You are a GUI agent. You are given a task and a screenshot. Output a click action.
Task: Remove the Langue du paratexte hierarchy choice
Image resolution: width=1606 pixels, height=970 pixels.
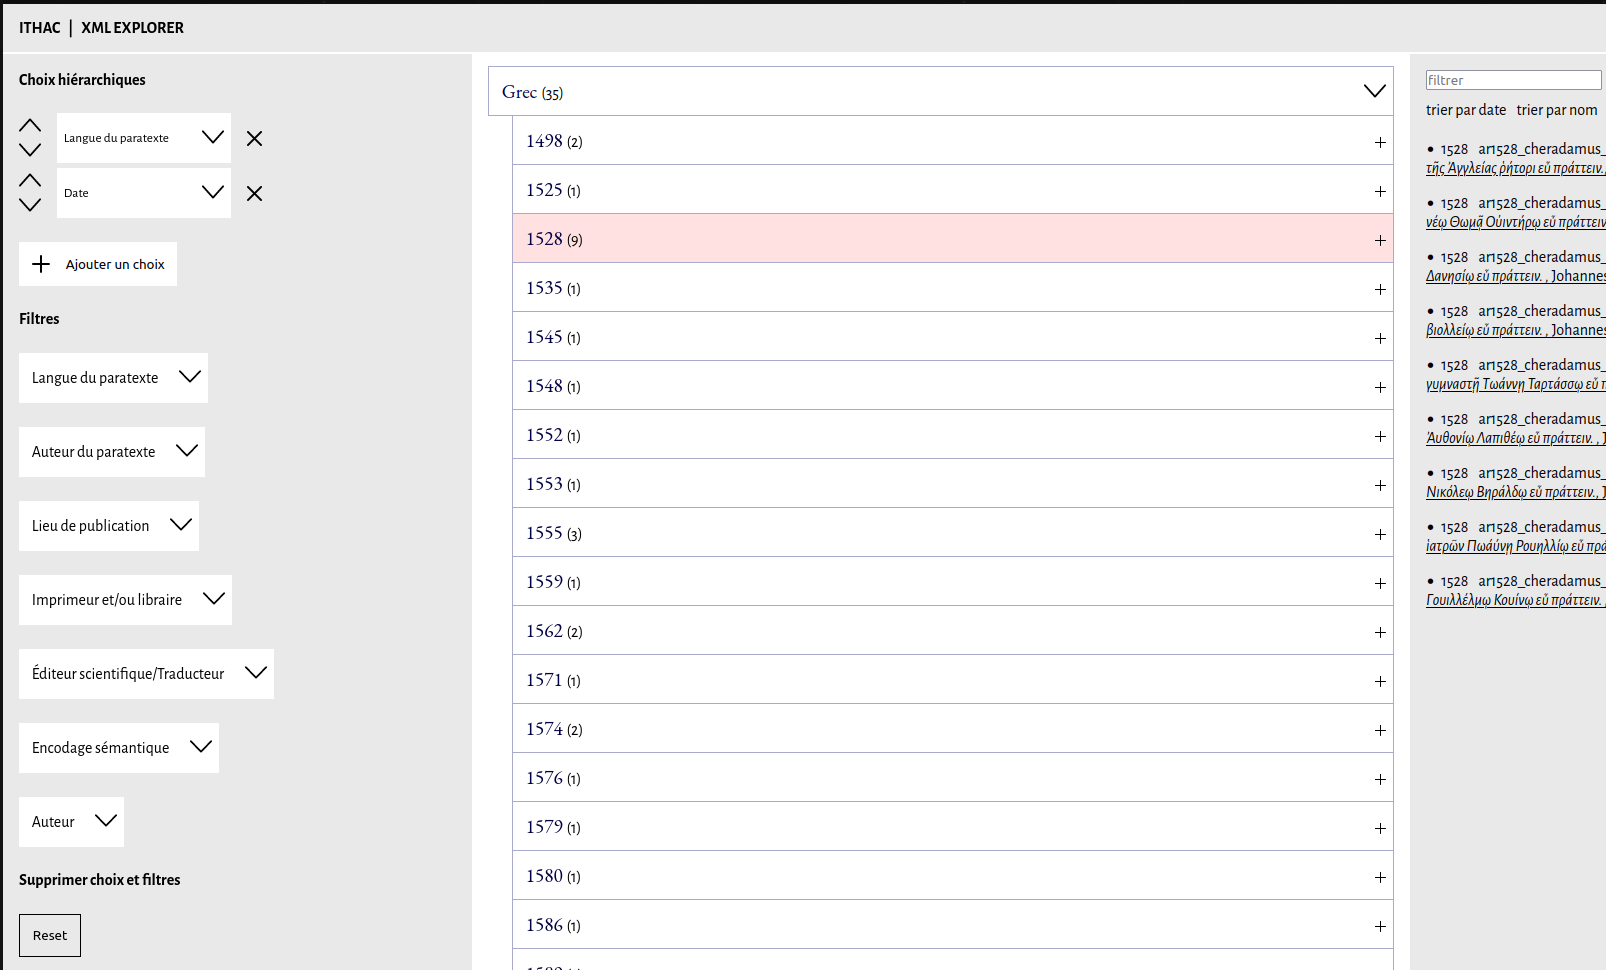[x=255, y=139]
